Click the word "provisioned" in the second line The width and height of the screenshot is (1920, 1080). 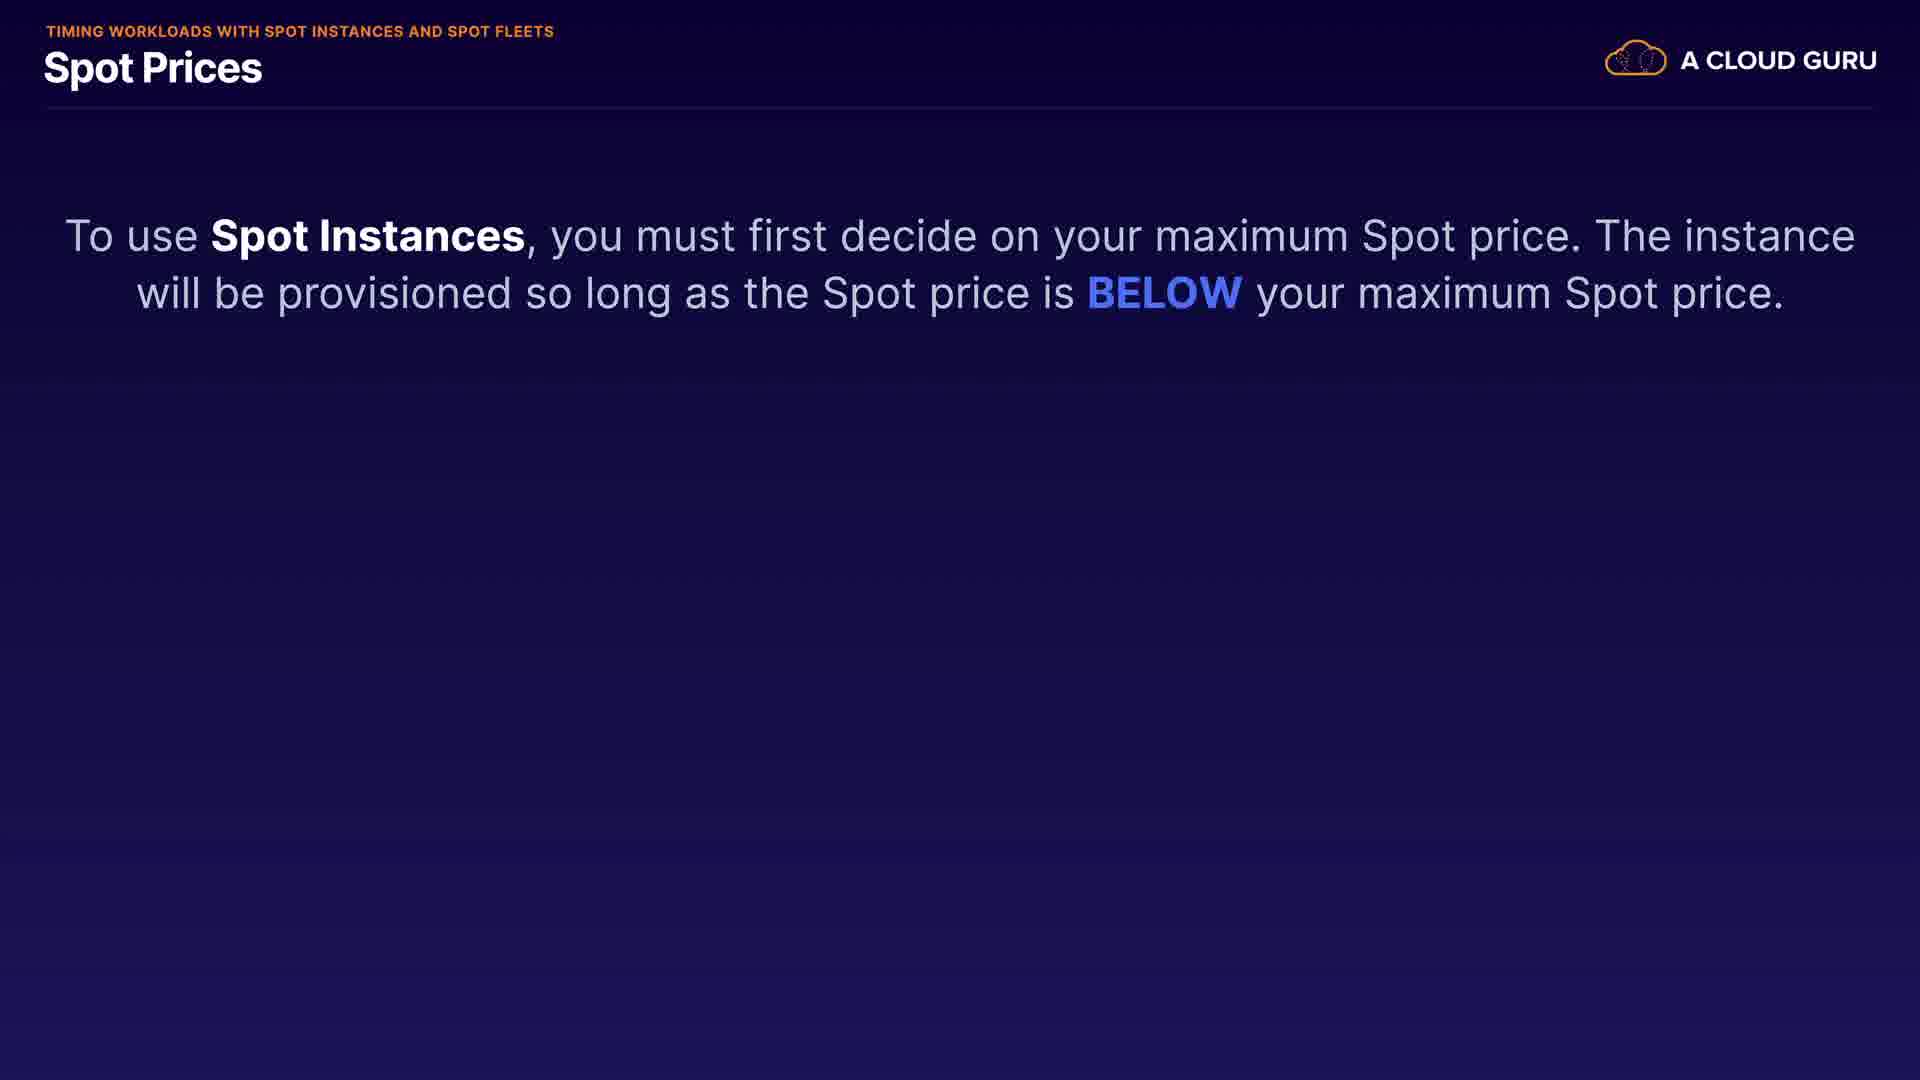(x=394, y=294)
